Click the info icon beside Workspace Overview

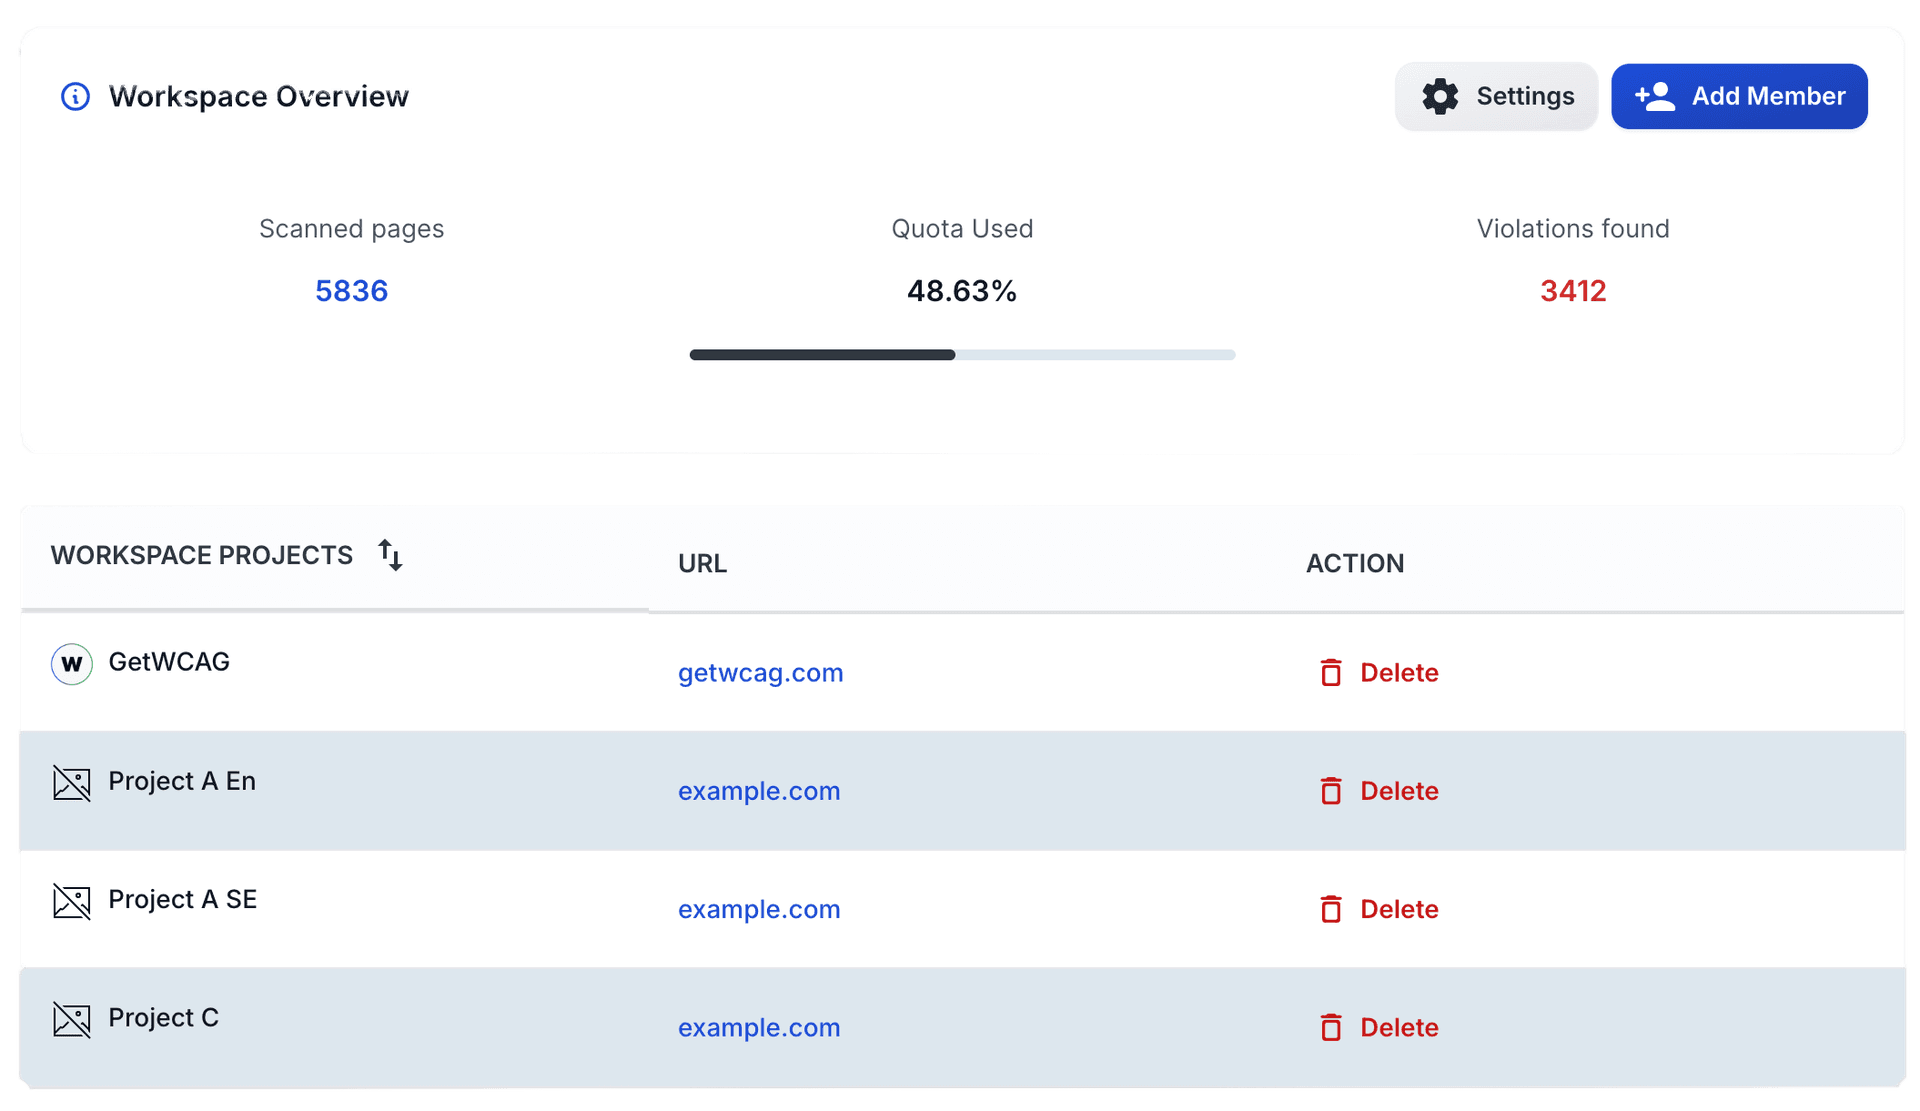point(75,96)
